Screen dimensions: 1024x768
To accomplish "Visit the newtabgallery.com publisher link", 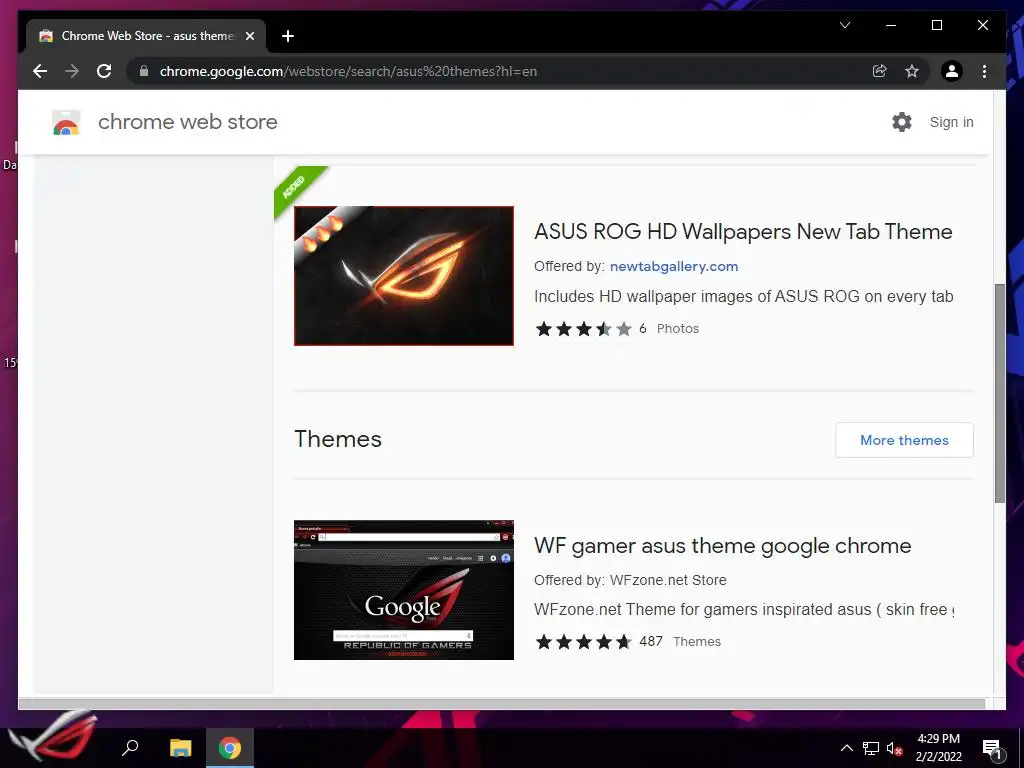I will point(674,266).
